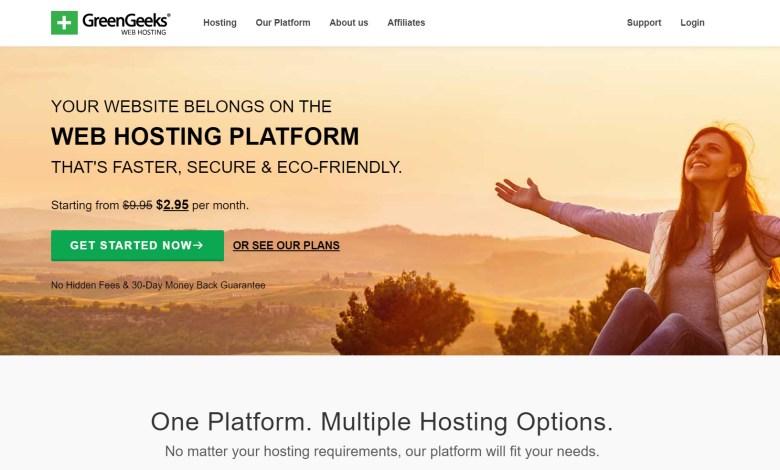Click the arrow icon inside Get Started Now
The height and width of the screenshot is (470, 780).
[x=198, y=245]
